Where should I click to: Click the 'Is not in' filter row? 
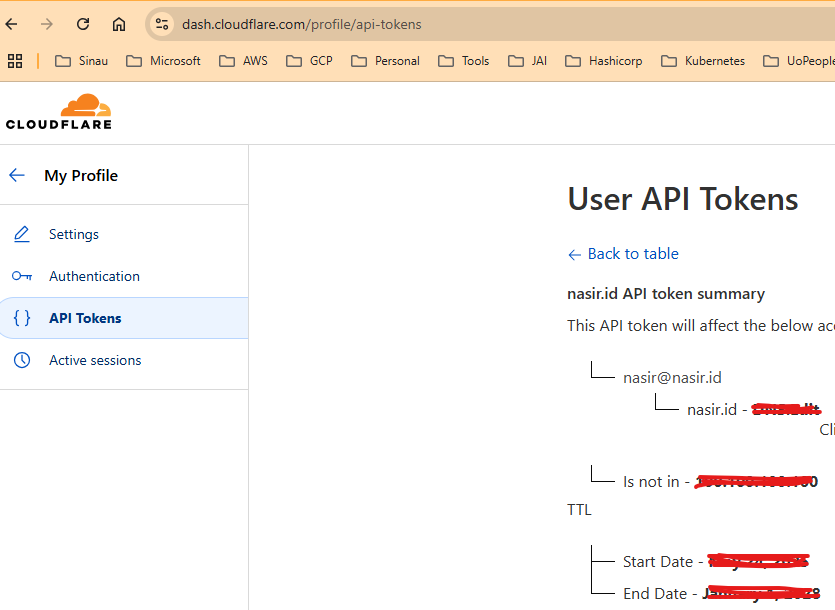click(x=721, y=481)
